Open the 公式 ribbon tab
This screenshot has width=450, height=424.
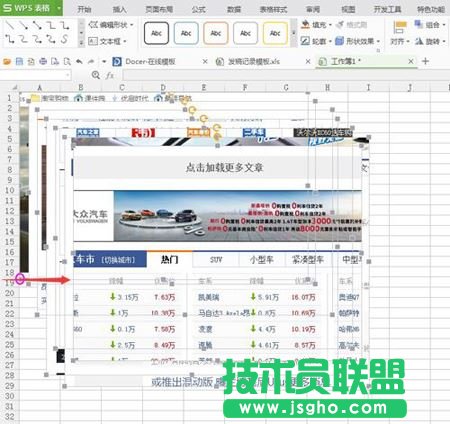pyautogui.click(x=199, y=9)
